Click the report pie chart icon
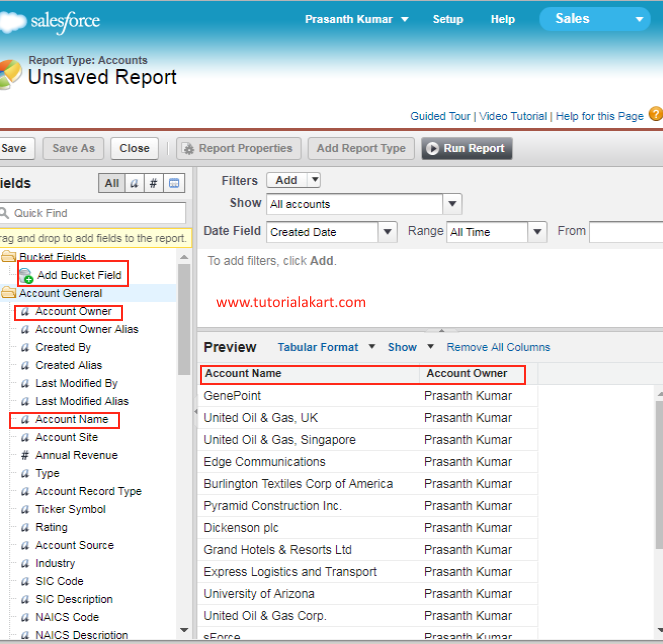663x644 pixels. pyautogui.click(x=10, y=74)
